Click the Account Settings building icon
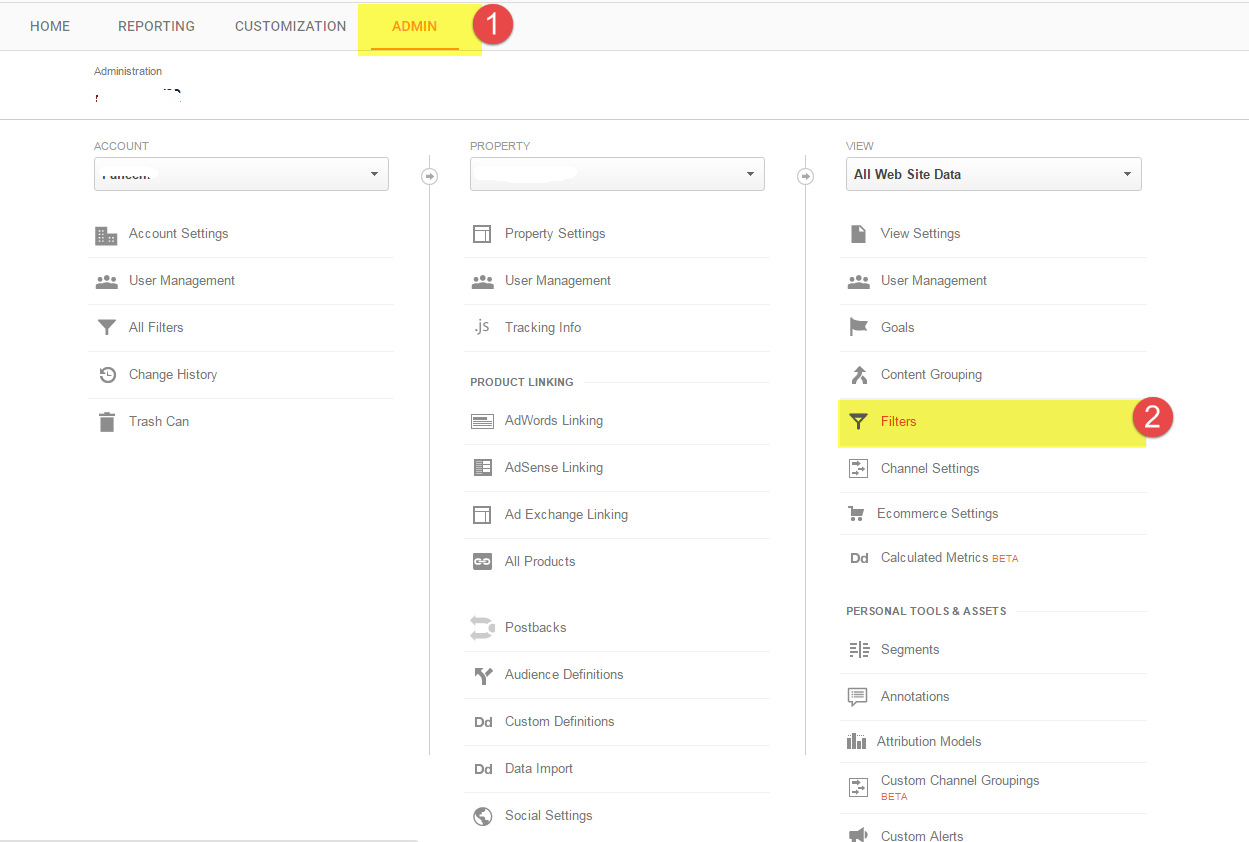The image size is (1249, 842). pyautogui.click(x=106, y=235)
